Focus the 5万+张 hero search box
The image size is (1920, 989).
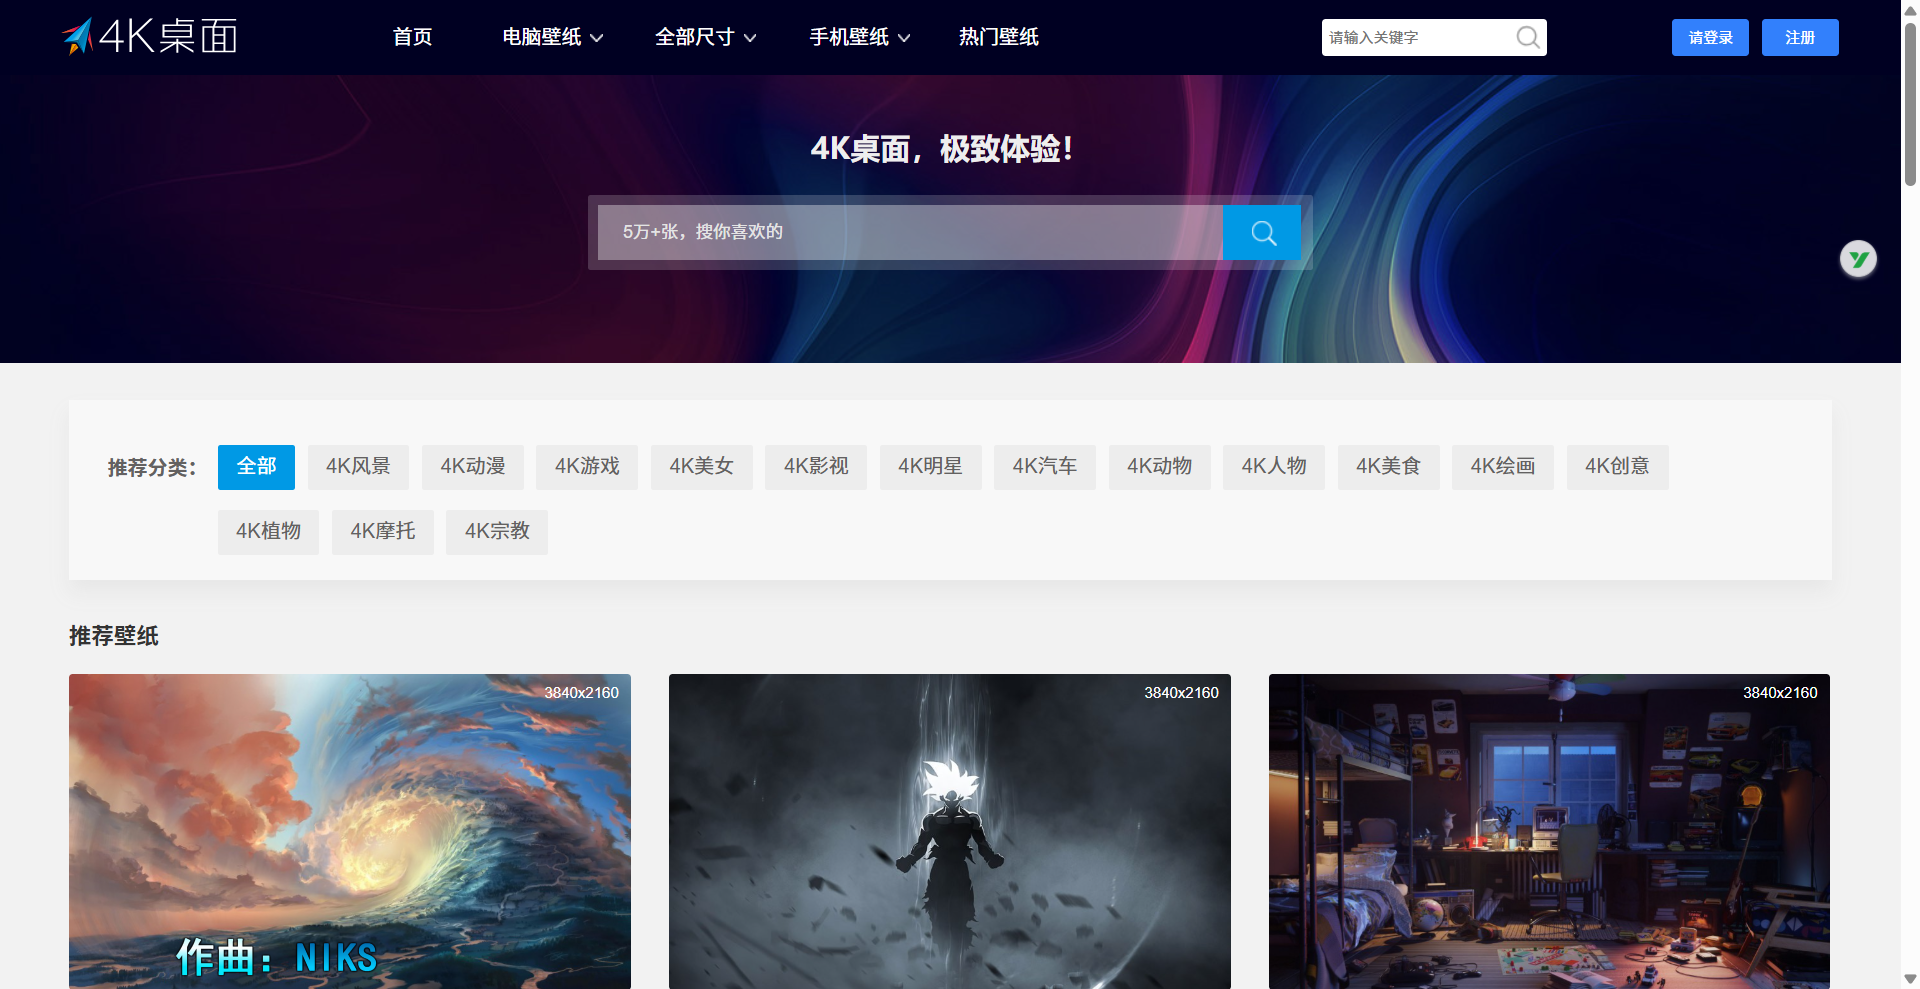pyautogui.click(x=910, y=233)
